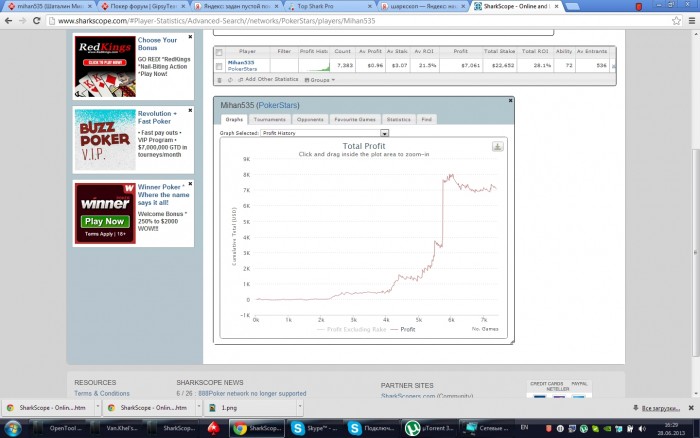Sort by the Total ROI column header
Screen dimensions: 700x438
(x=535, y=51)
